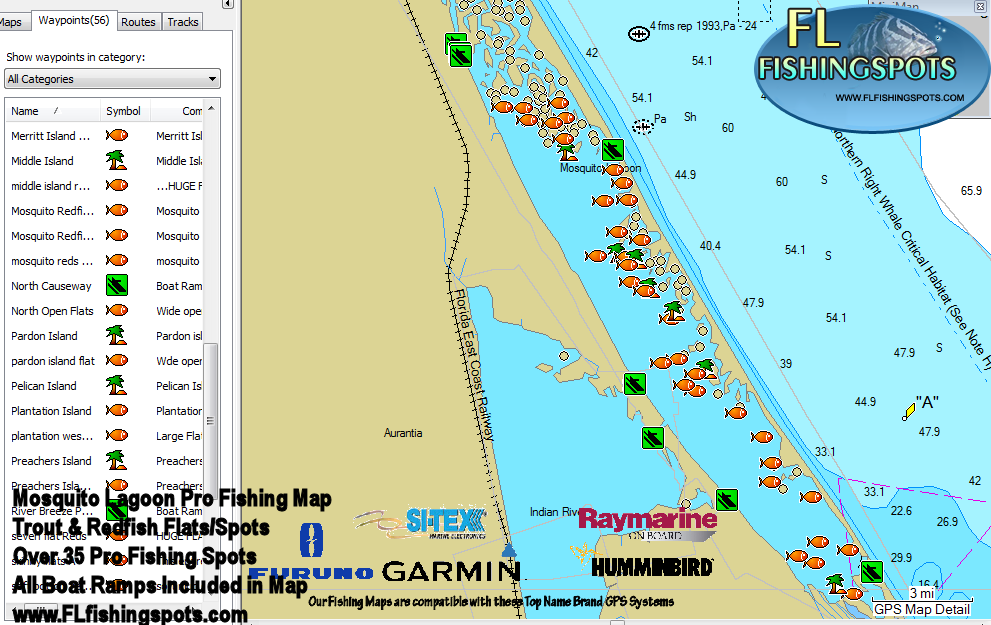Click the boat ramp icon above the 3 mi scale
The width and height of the screenshot is (991, 625).
871,571
